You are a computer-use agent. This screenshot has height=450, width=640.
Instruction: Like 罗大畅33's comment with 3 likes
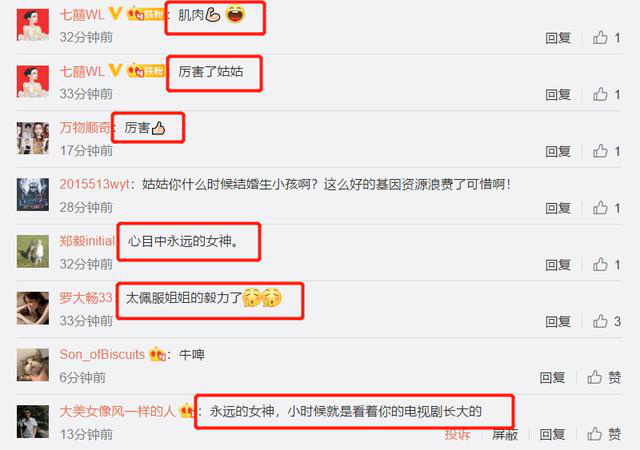pos(606,321)
